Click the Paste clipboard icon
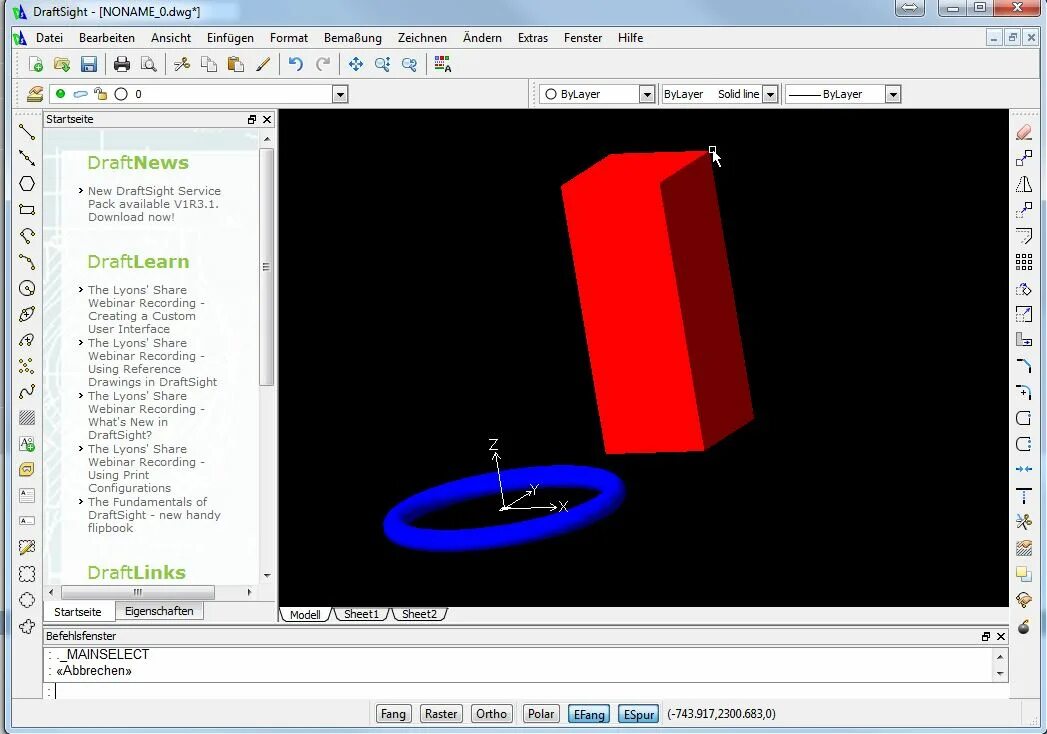1047x734 pixels. [x=235, y=64]
